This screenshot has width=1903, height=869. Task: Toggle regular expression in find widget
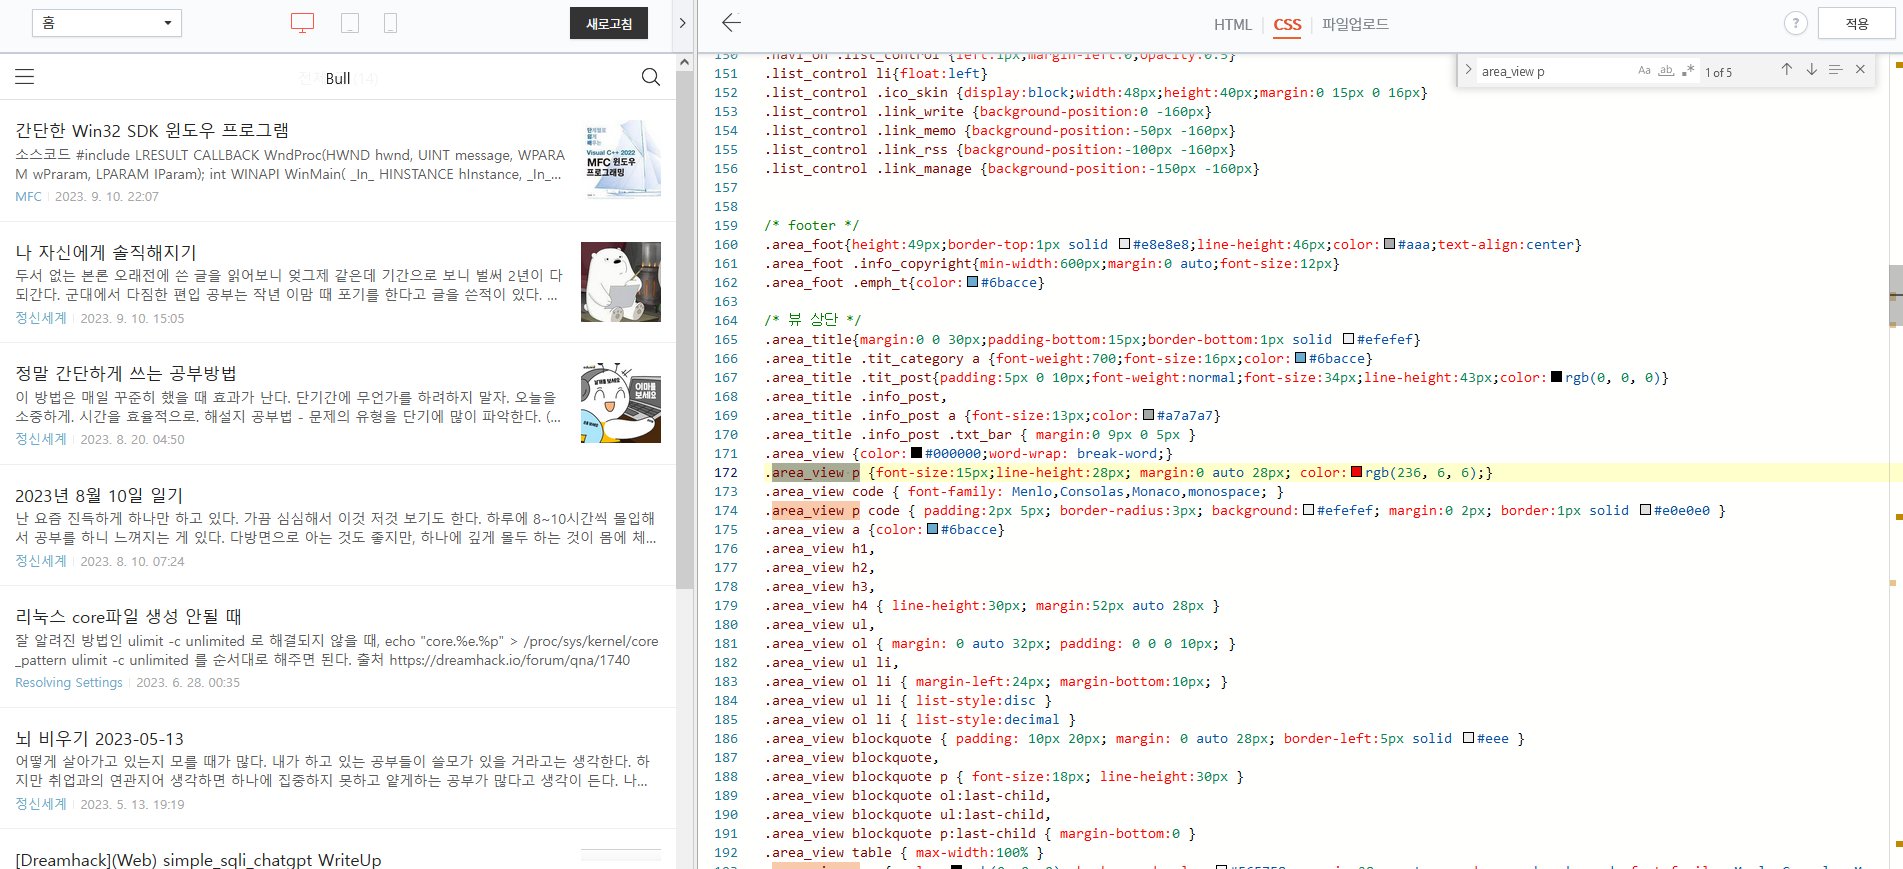(1688, 71)
